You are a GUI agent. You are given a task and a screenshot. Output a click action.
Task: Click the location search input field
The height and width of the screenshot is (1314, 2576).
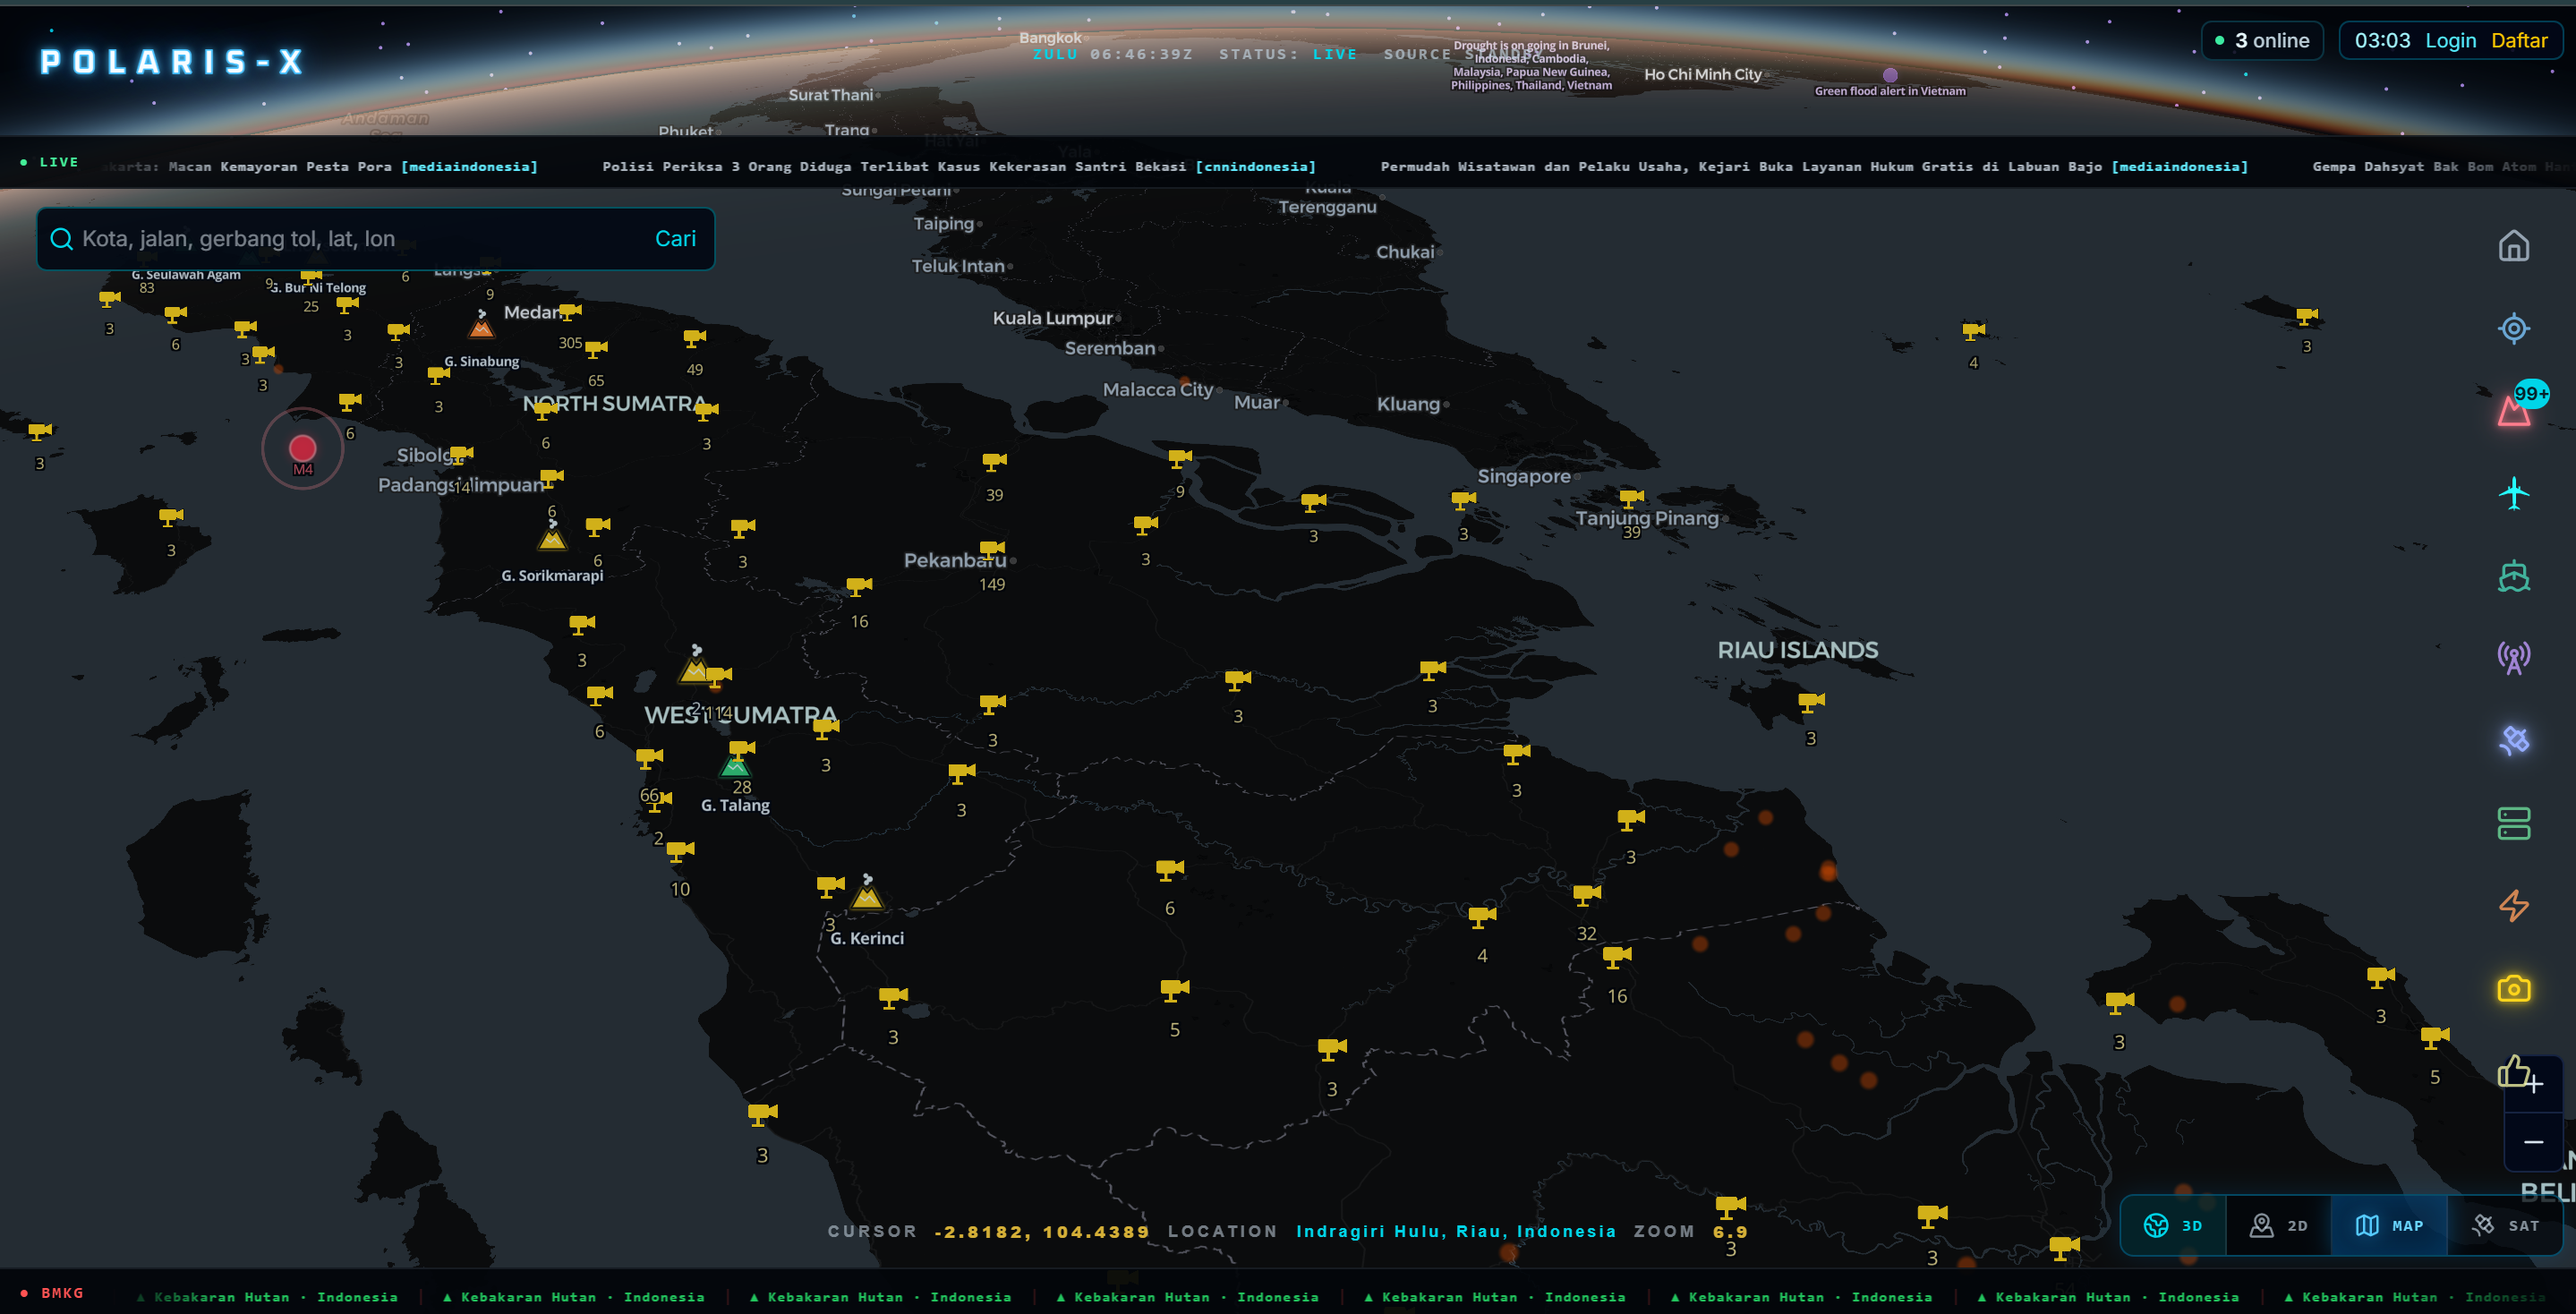[360, 238]
